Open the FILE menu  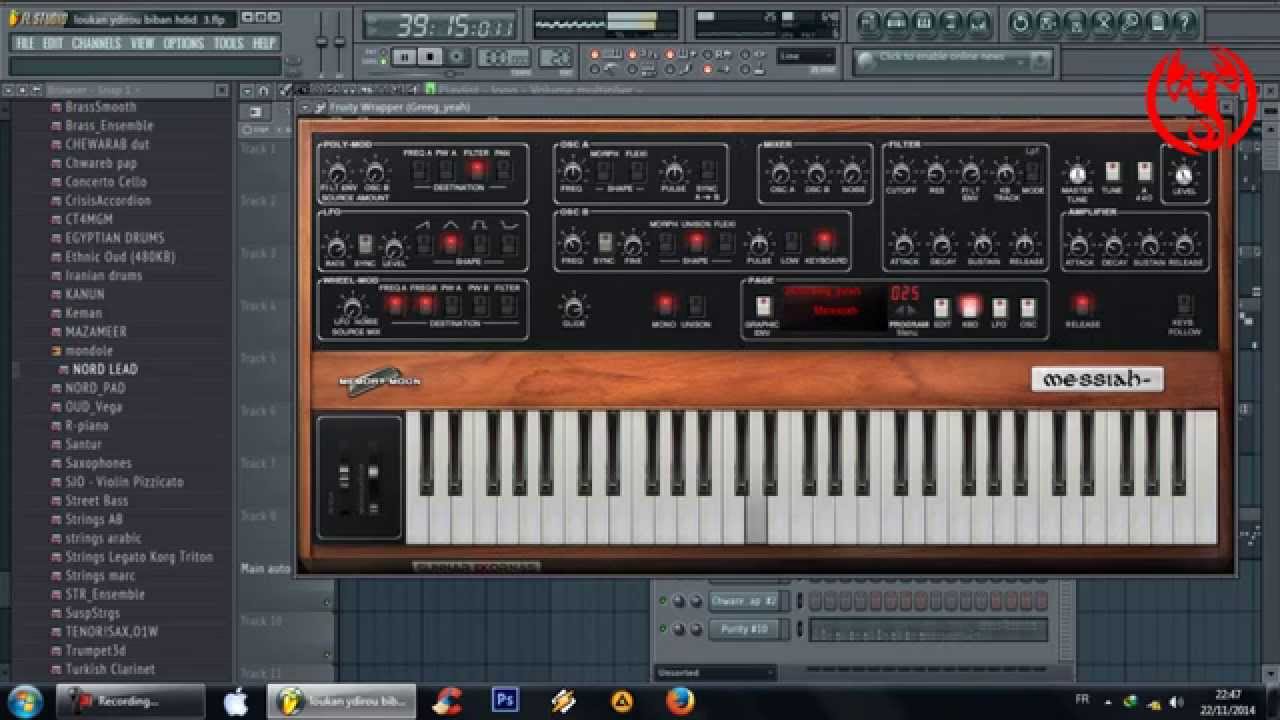tap(25, 43)
